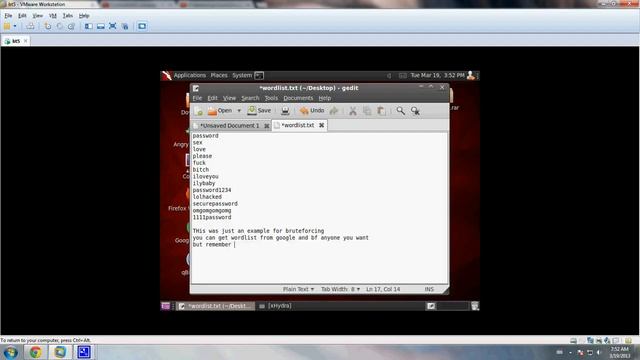Click the gedit Open folder icon
The width and height of the screenshot is (640, 360).
coord(212,111)
